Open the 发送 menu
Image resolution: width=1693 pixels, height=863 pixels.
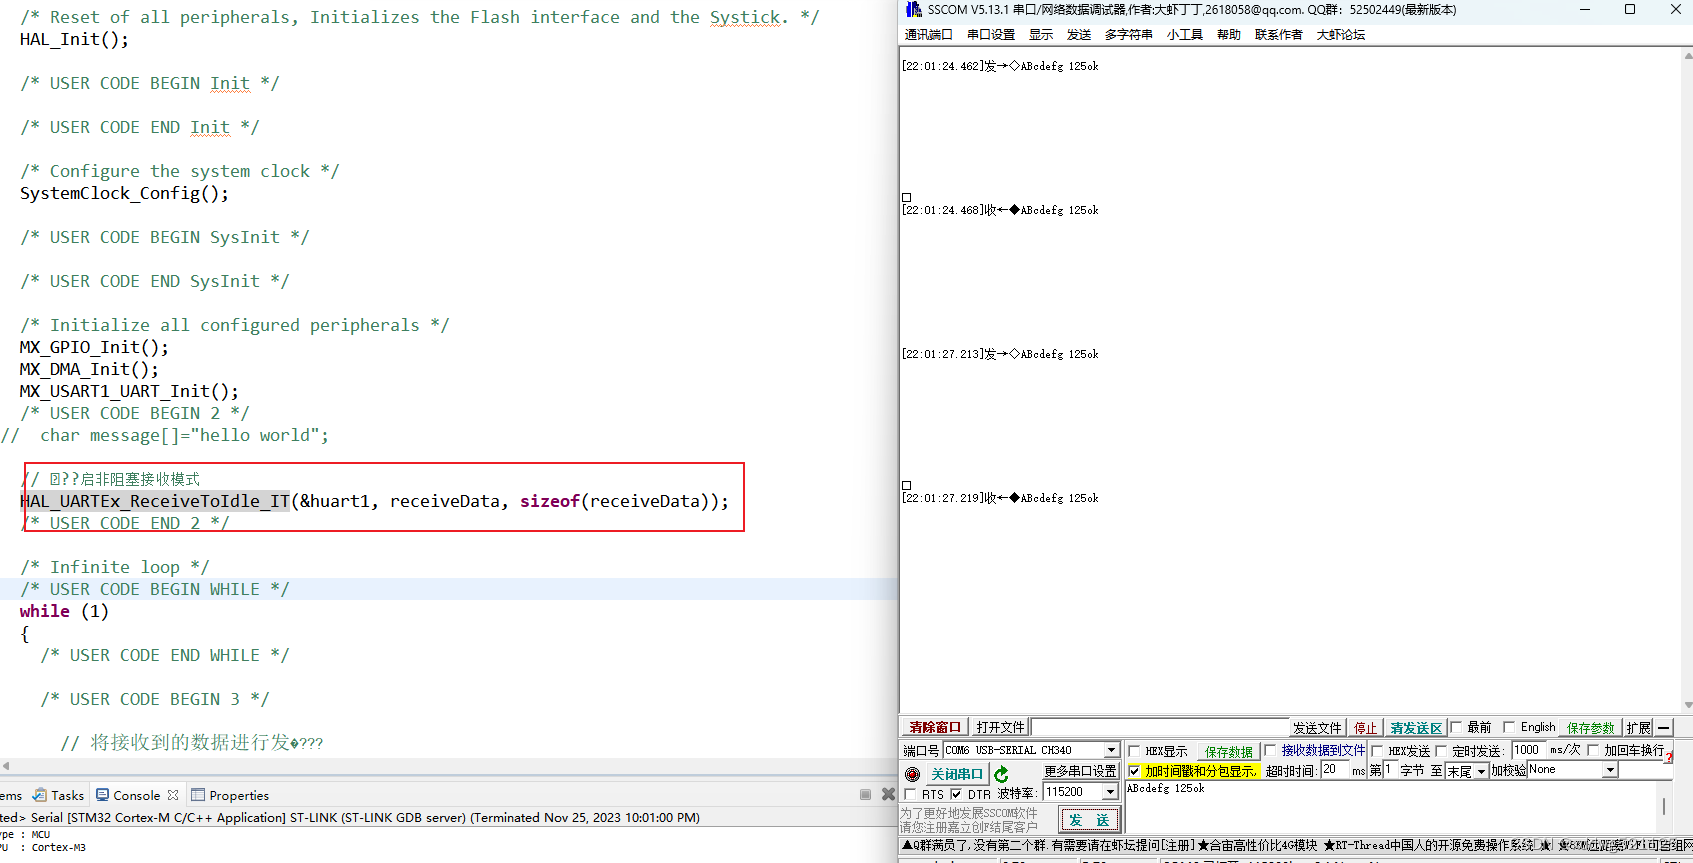pyautogui.click(x=1079, y=35)
